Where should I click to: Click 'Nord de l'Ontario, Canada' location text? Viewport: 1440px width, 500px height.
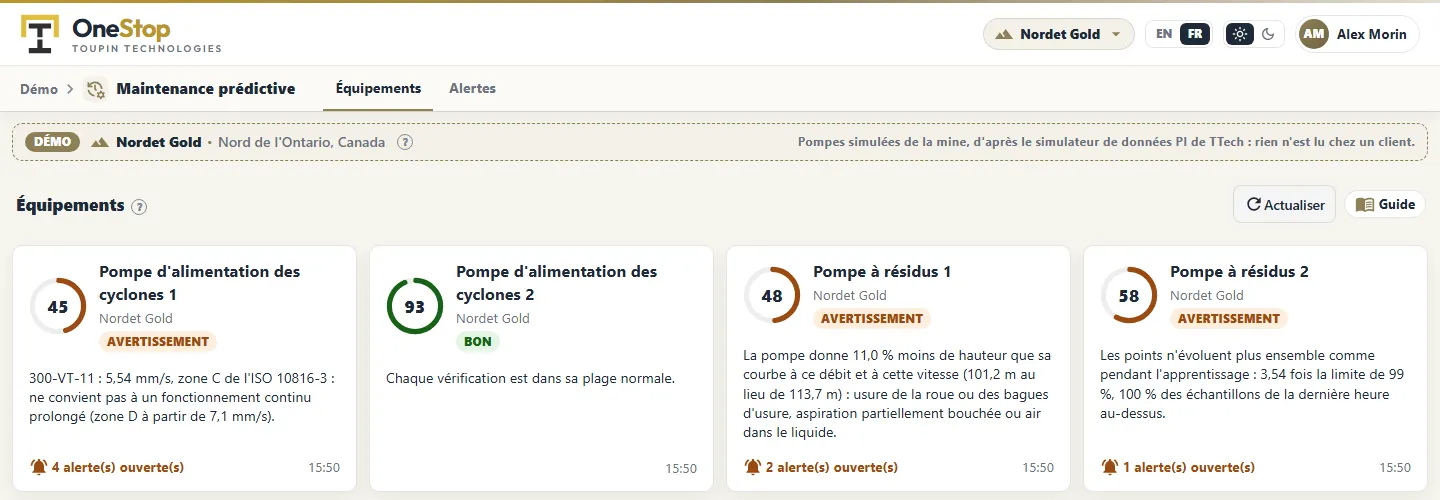pyautogui.click(x=301, y=142)
